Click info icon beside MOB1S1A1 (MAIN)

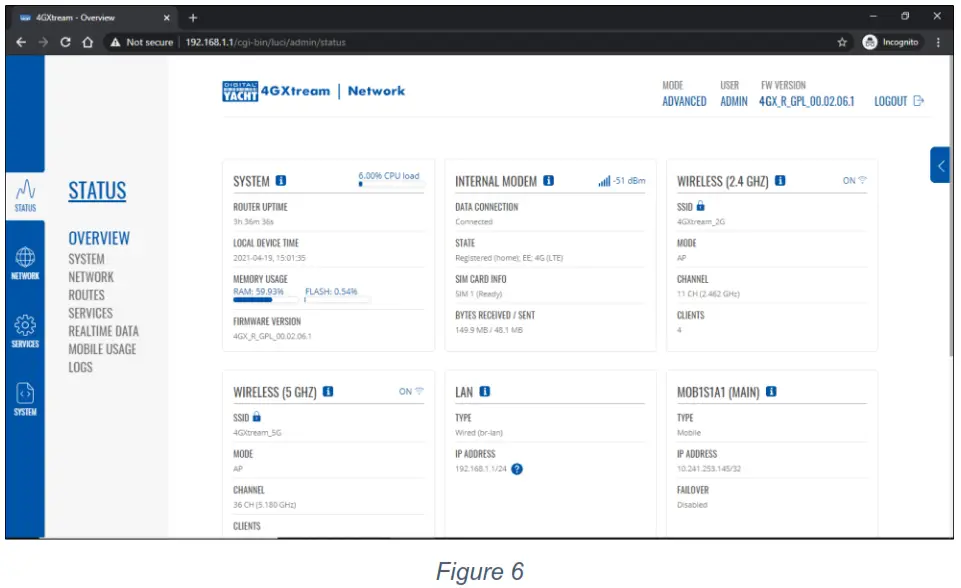pyautogui.click(x=771, y=392)
